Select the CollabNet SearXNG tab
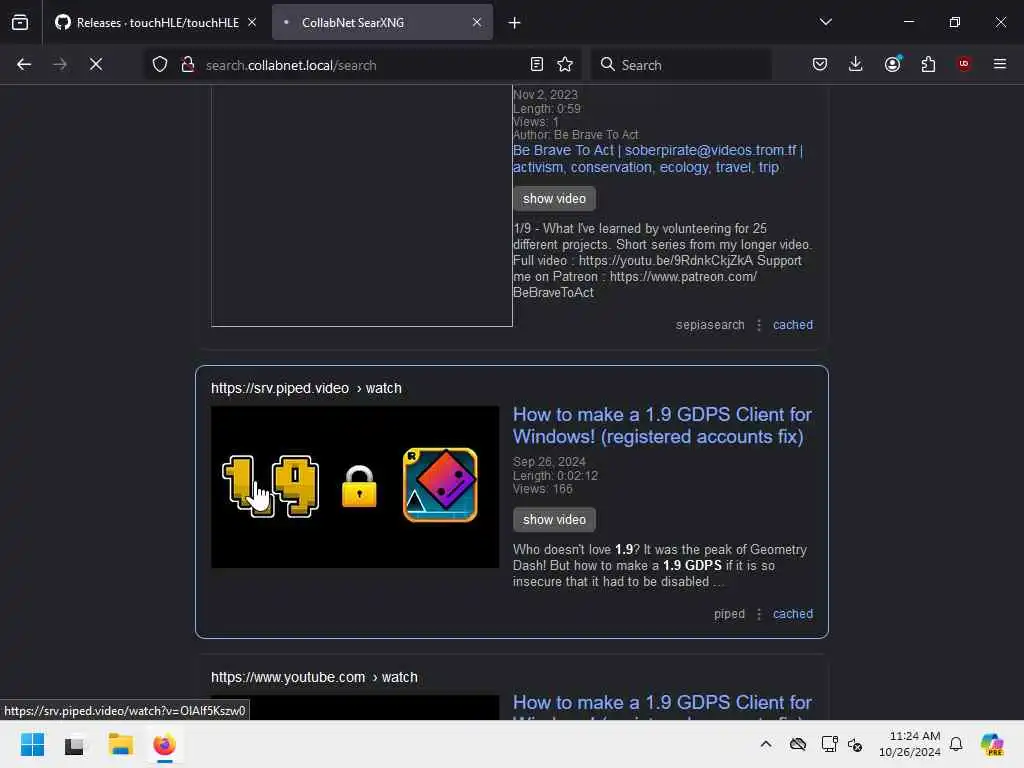1024x768 pixels. point(382,22)
